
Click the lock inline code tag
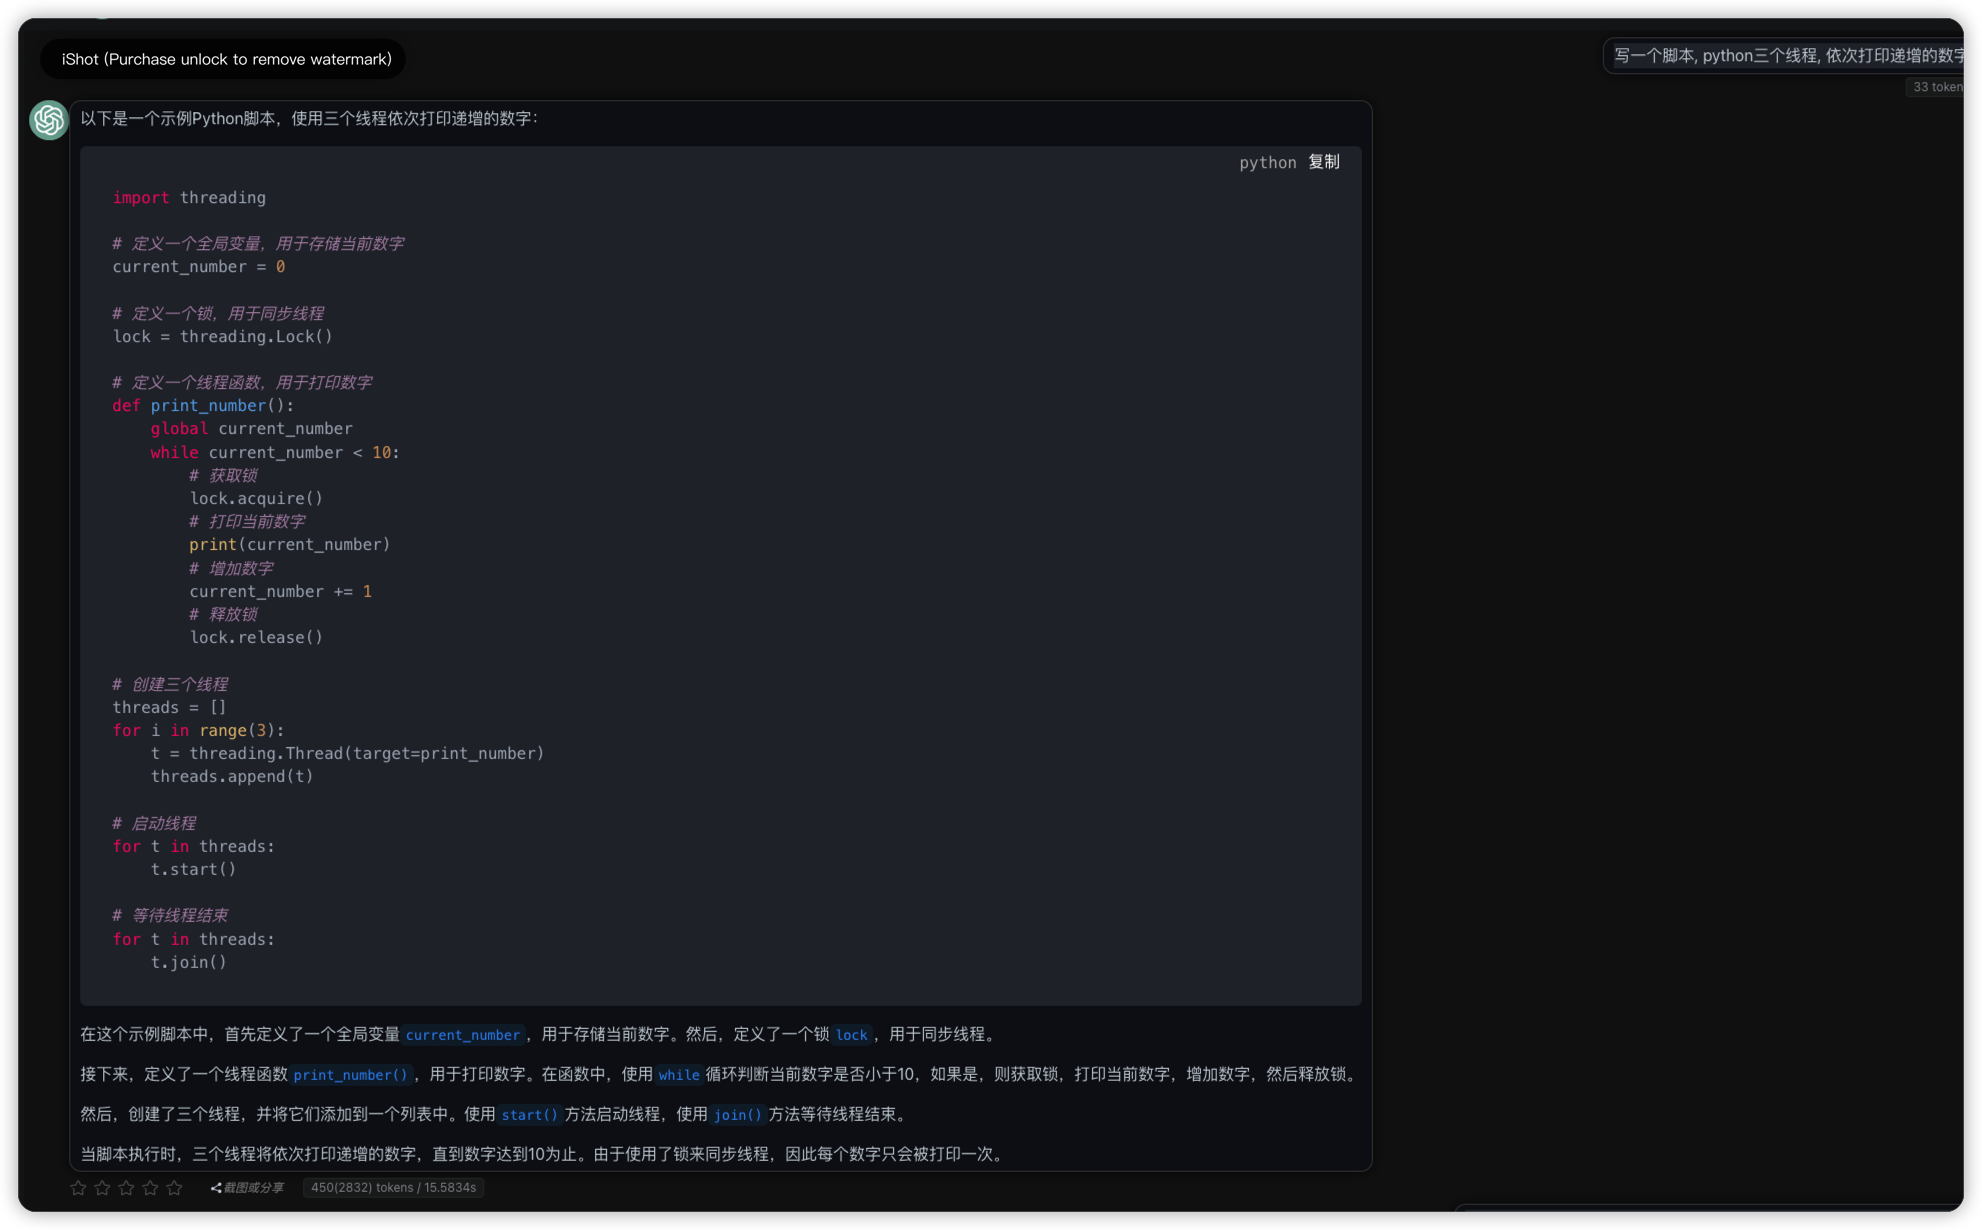click(851, 1035)
